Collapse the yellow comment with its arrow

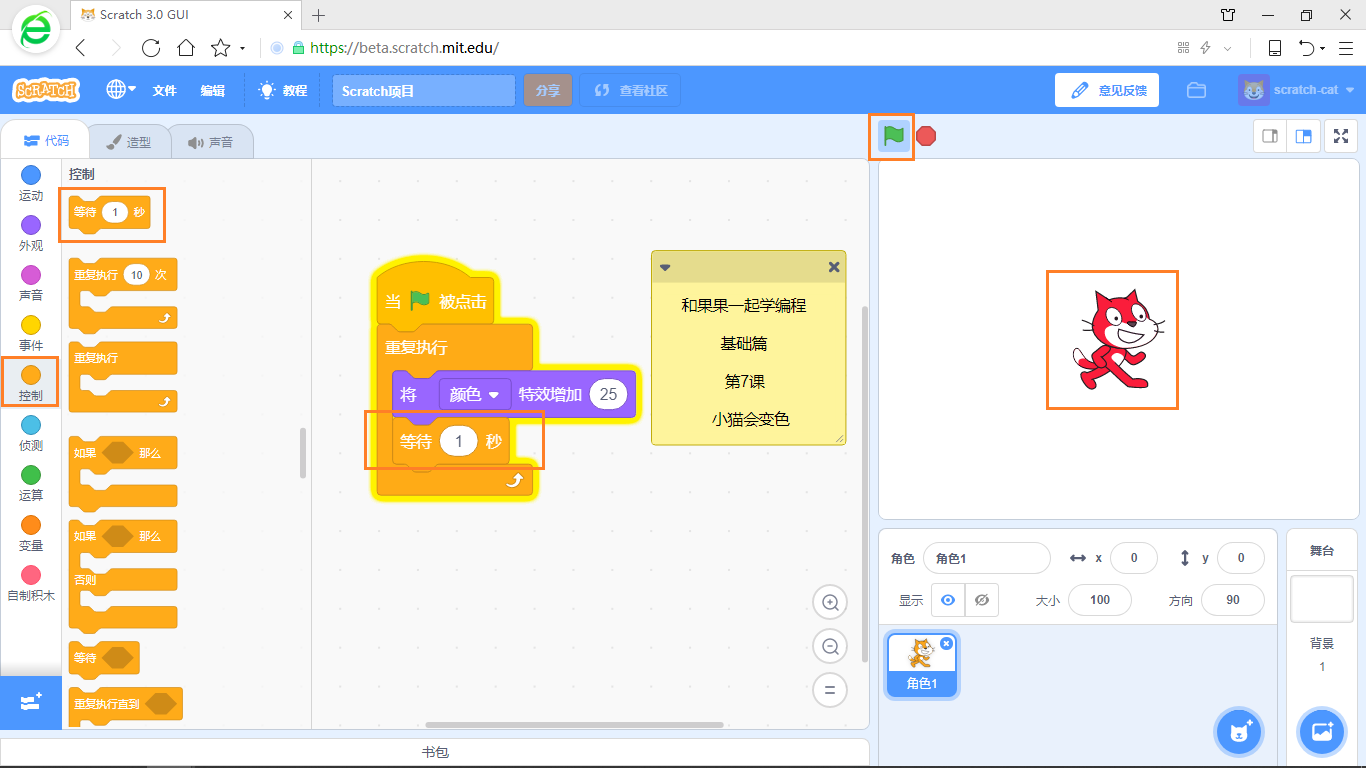click(665, 267)
